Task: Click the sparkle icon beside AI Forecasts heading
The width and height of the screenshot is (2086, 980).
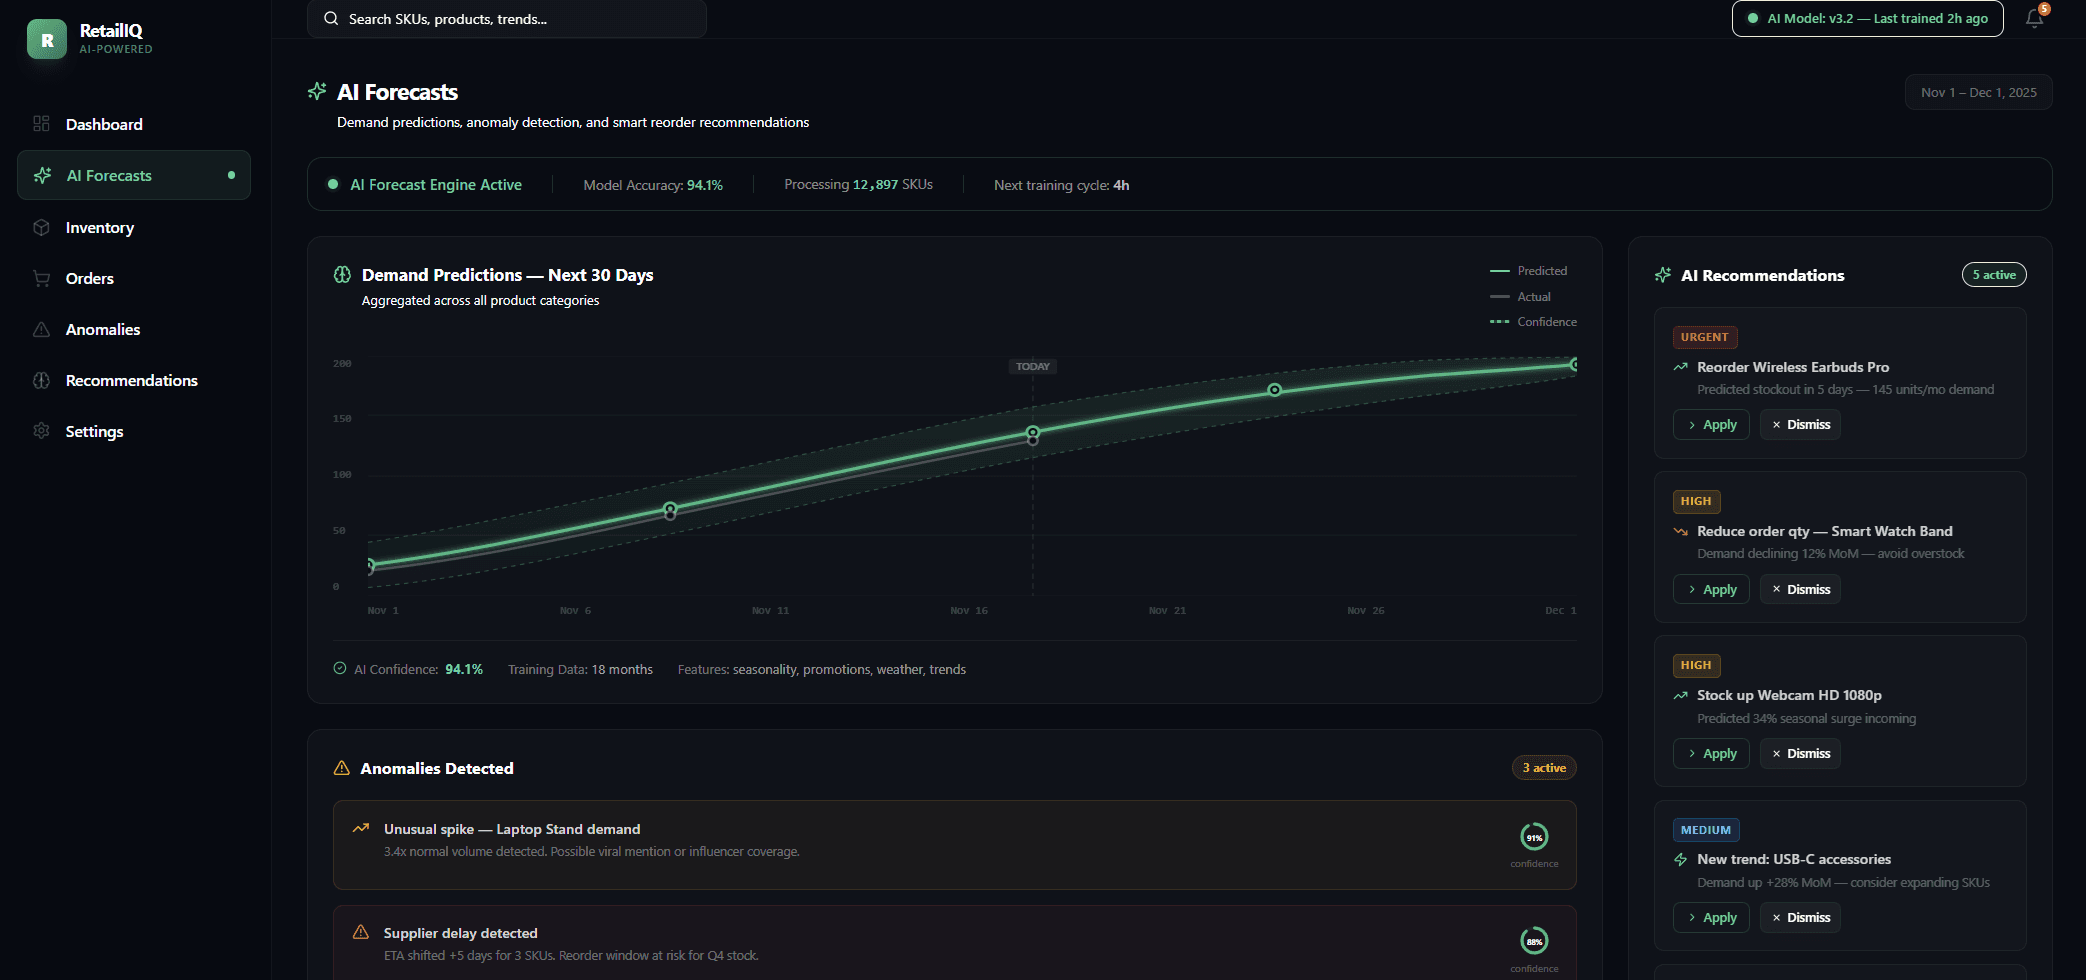Action: [317, 92]
